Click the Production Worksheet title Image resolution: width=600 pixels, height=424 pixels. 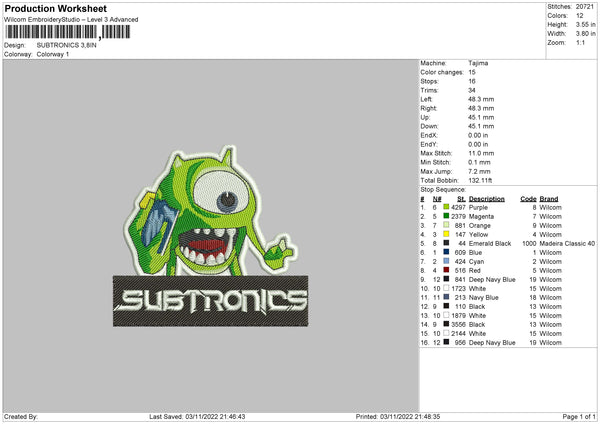(55, 8)
